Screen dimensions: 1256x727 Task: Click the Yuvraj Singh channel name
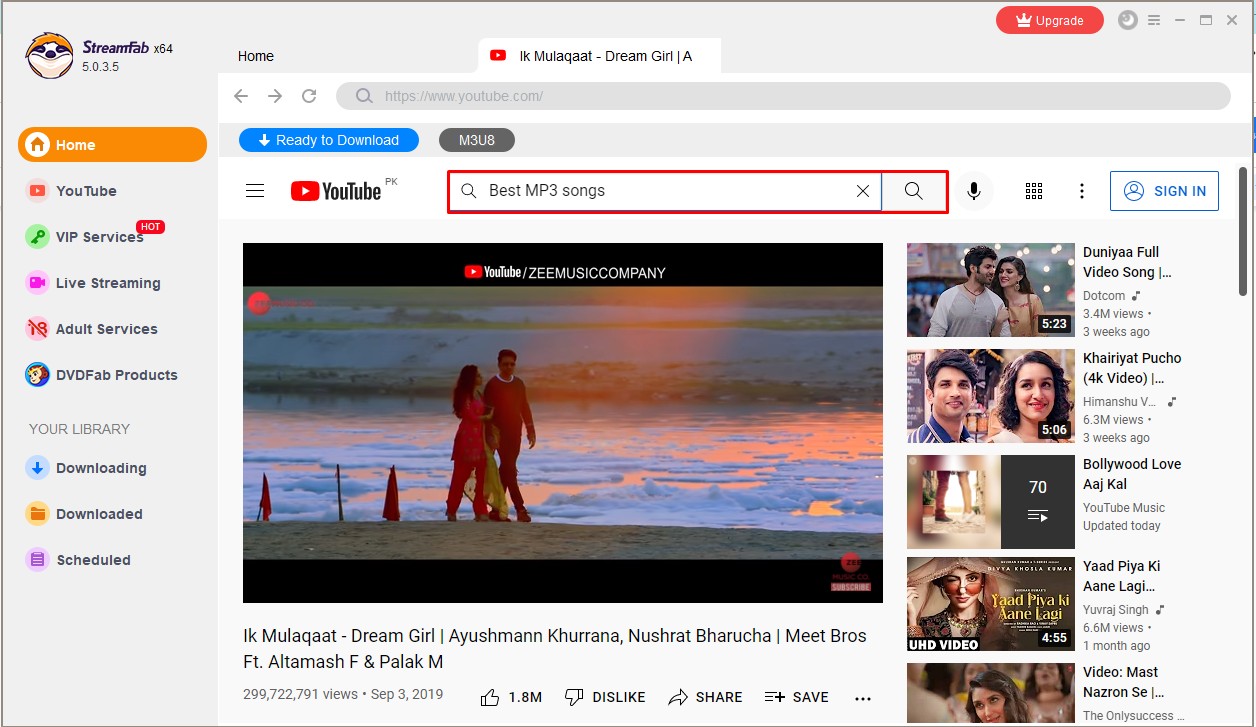click(x=1116, y=609)
